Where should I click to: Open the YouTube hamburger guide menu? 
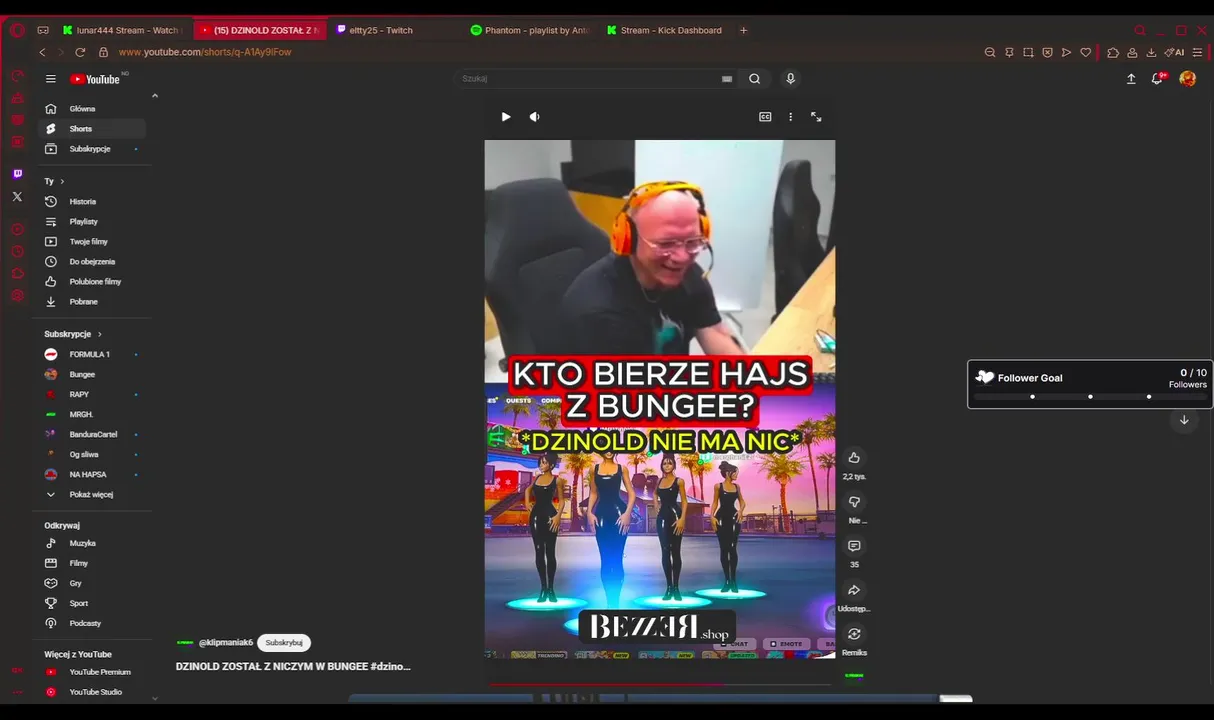51,79
